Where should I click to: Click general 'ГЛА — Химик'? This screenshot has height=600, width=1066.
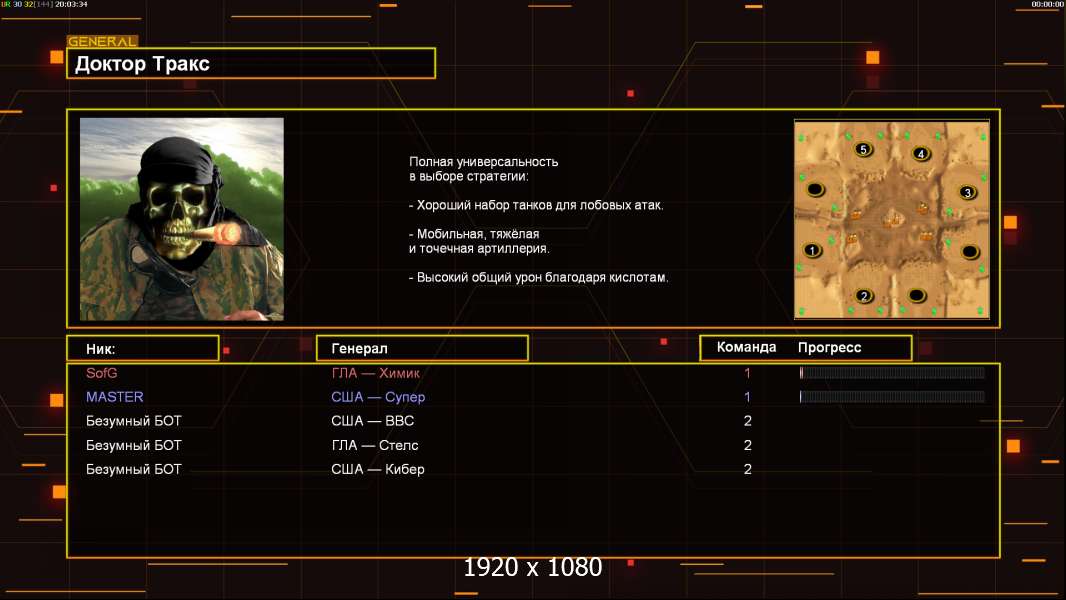coord(375,373)
